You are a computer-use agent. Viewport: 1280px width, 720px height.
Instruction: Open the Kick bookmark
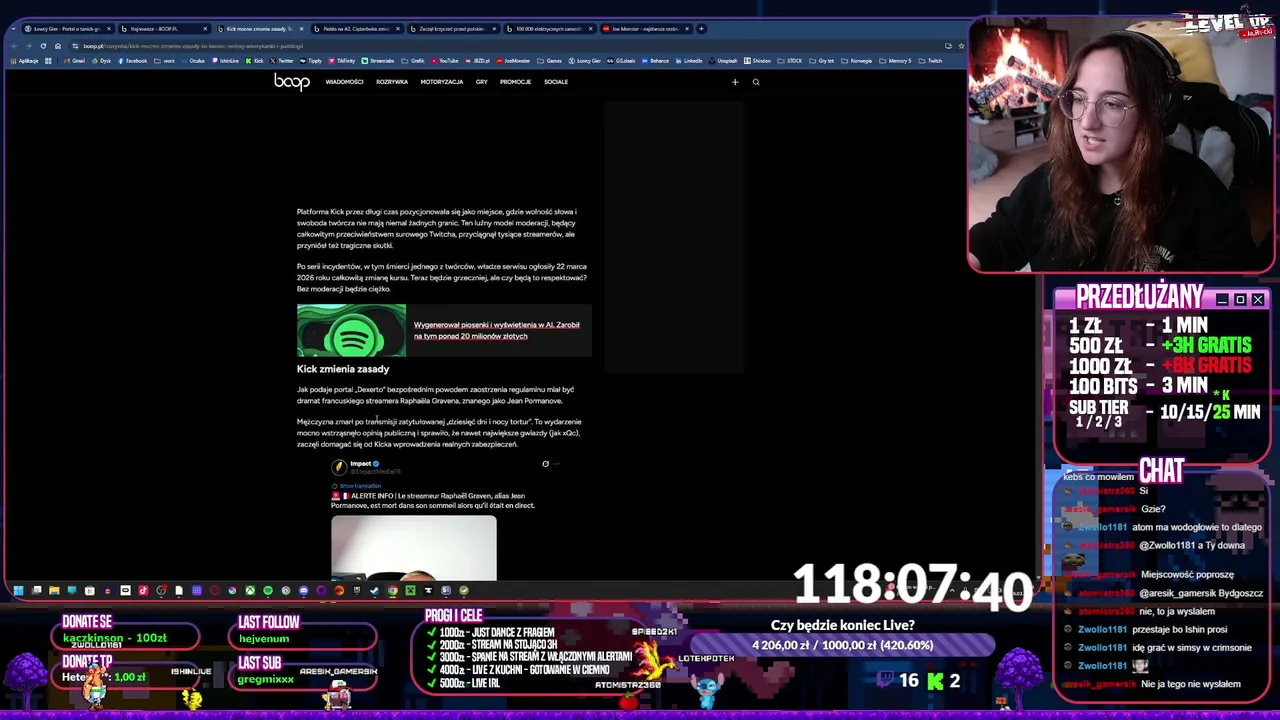point(254,61)
